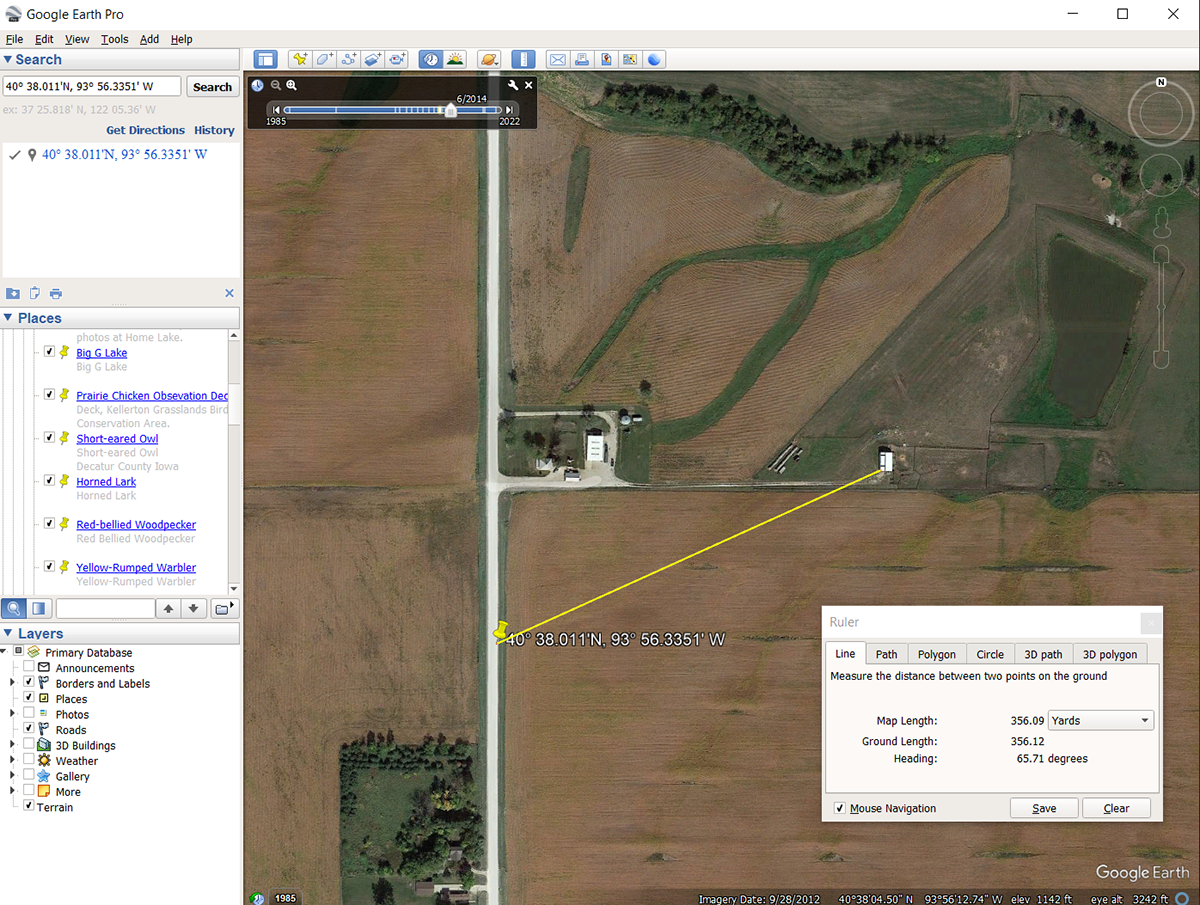
Task: Expand the Borders and Labels layer
Action: pos(13,683)
